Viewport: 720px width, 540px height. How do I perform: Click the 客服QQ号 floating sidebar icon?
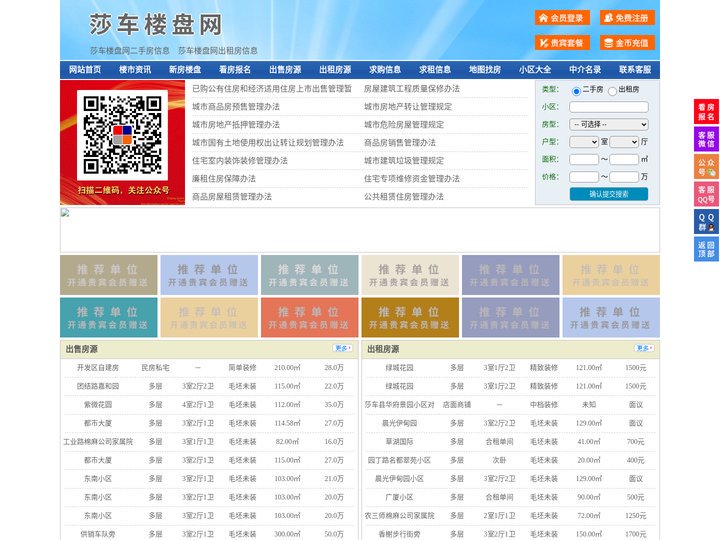tap(706, 194)
